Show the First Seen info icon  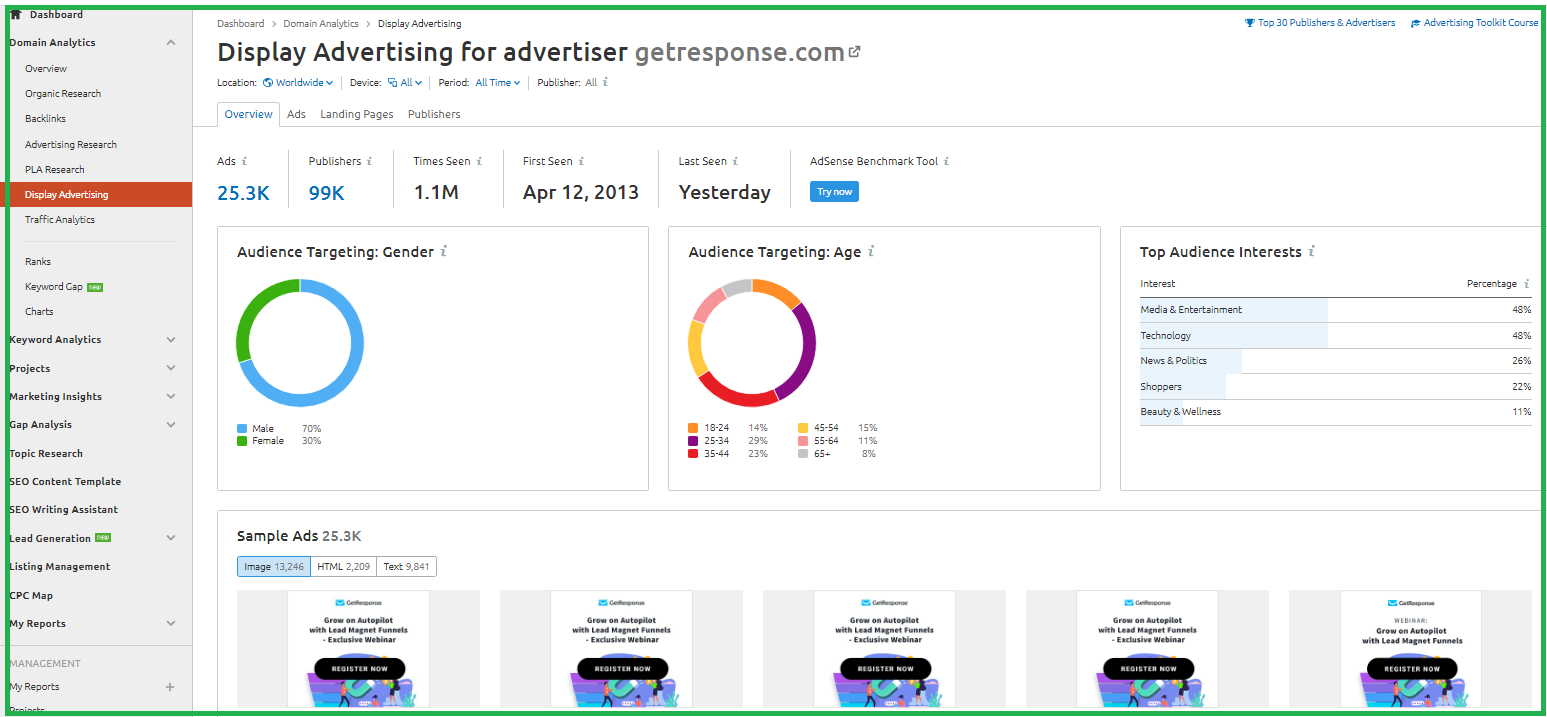pos(581,161)
